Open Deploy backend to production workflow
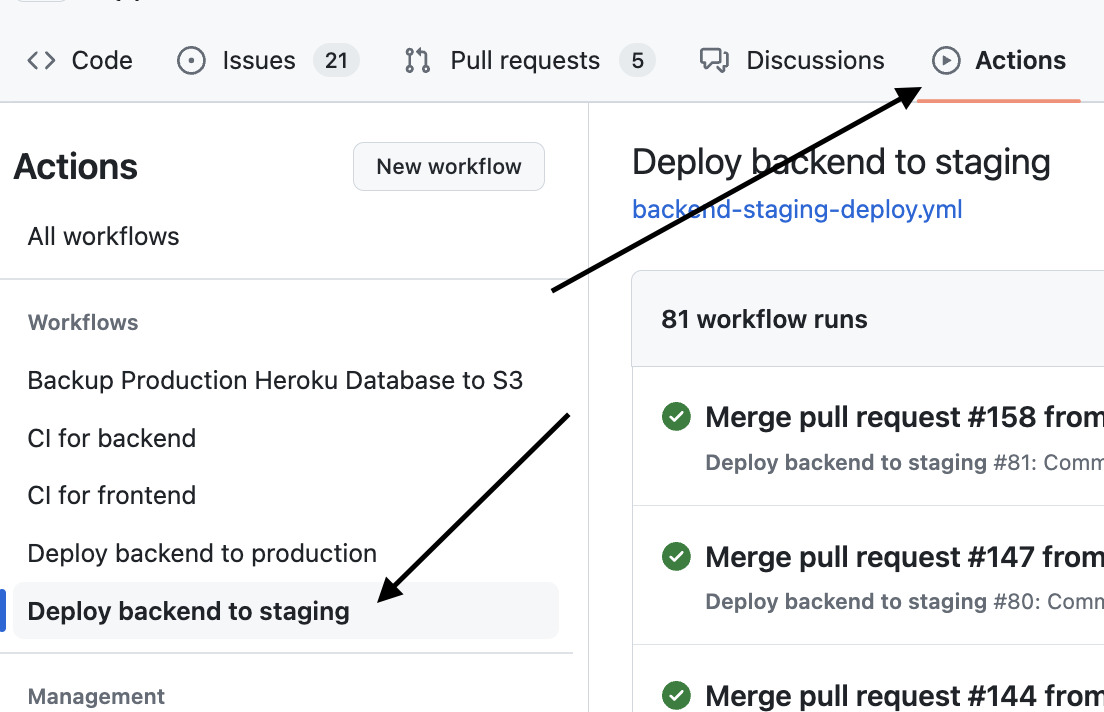The image size is (1104, 712). pos(201,553)
